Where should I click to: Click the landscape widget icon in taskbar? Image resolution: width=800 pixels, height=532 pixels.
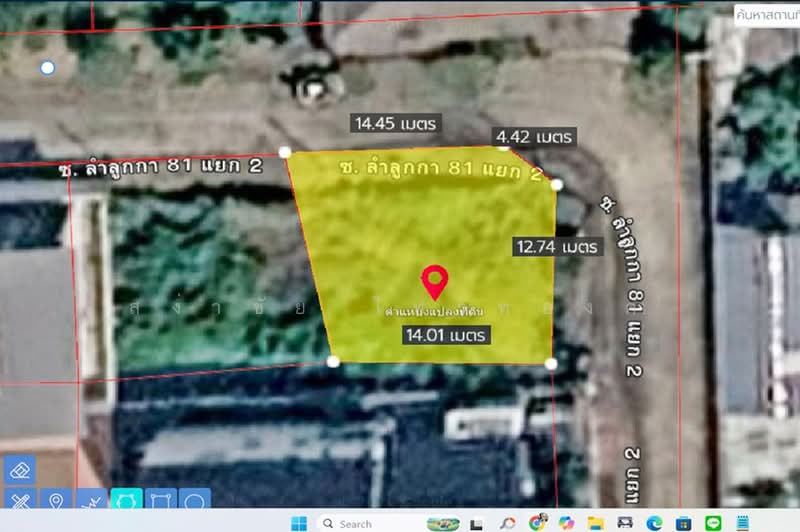coord(443,524)
